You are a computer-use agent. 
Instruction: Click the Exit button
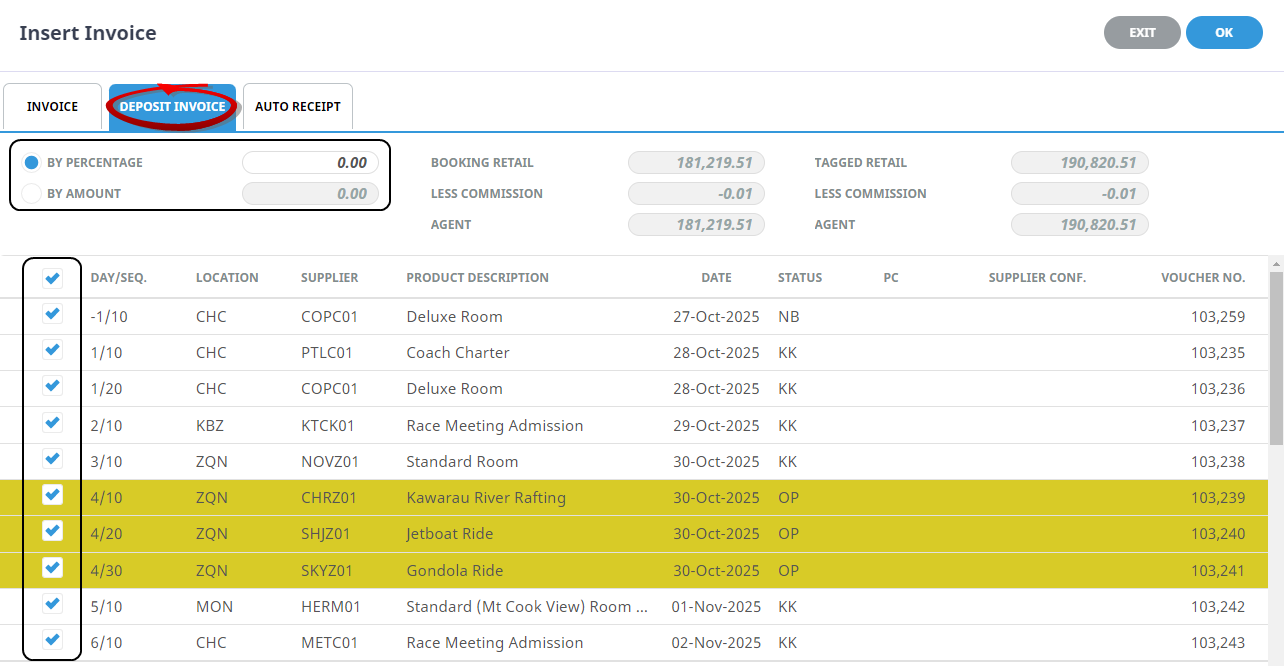click(x=1142, y=33)
